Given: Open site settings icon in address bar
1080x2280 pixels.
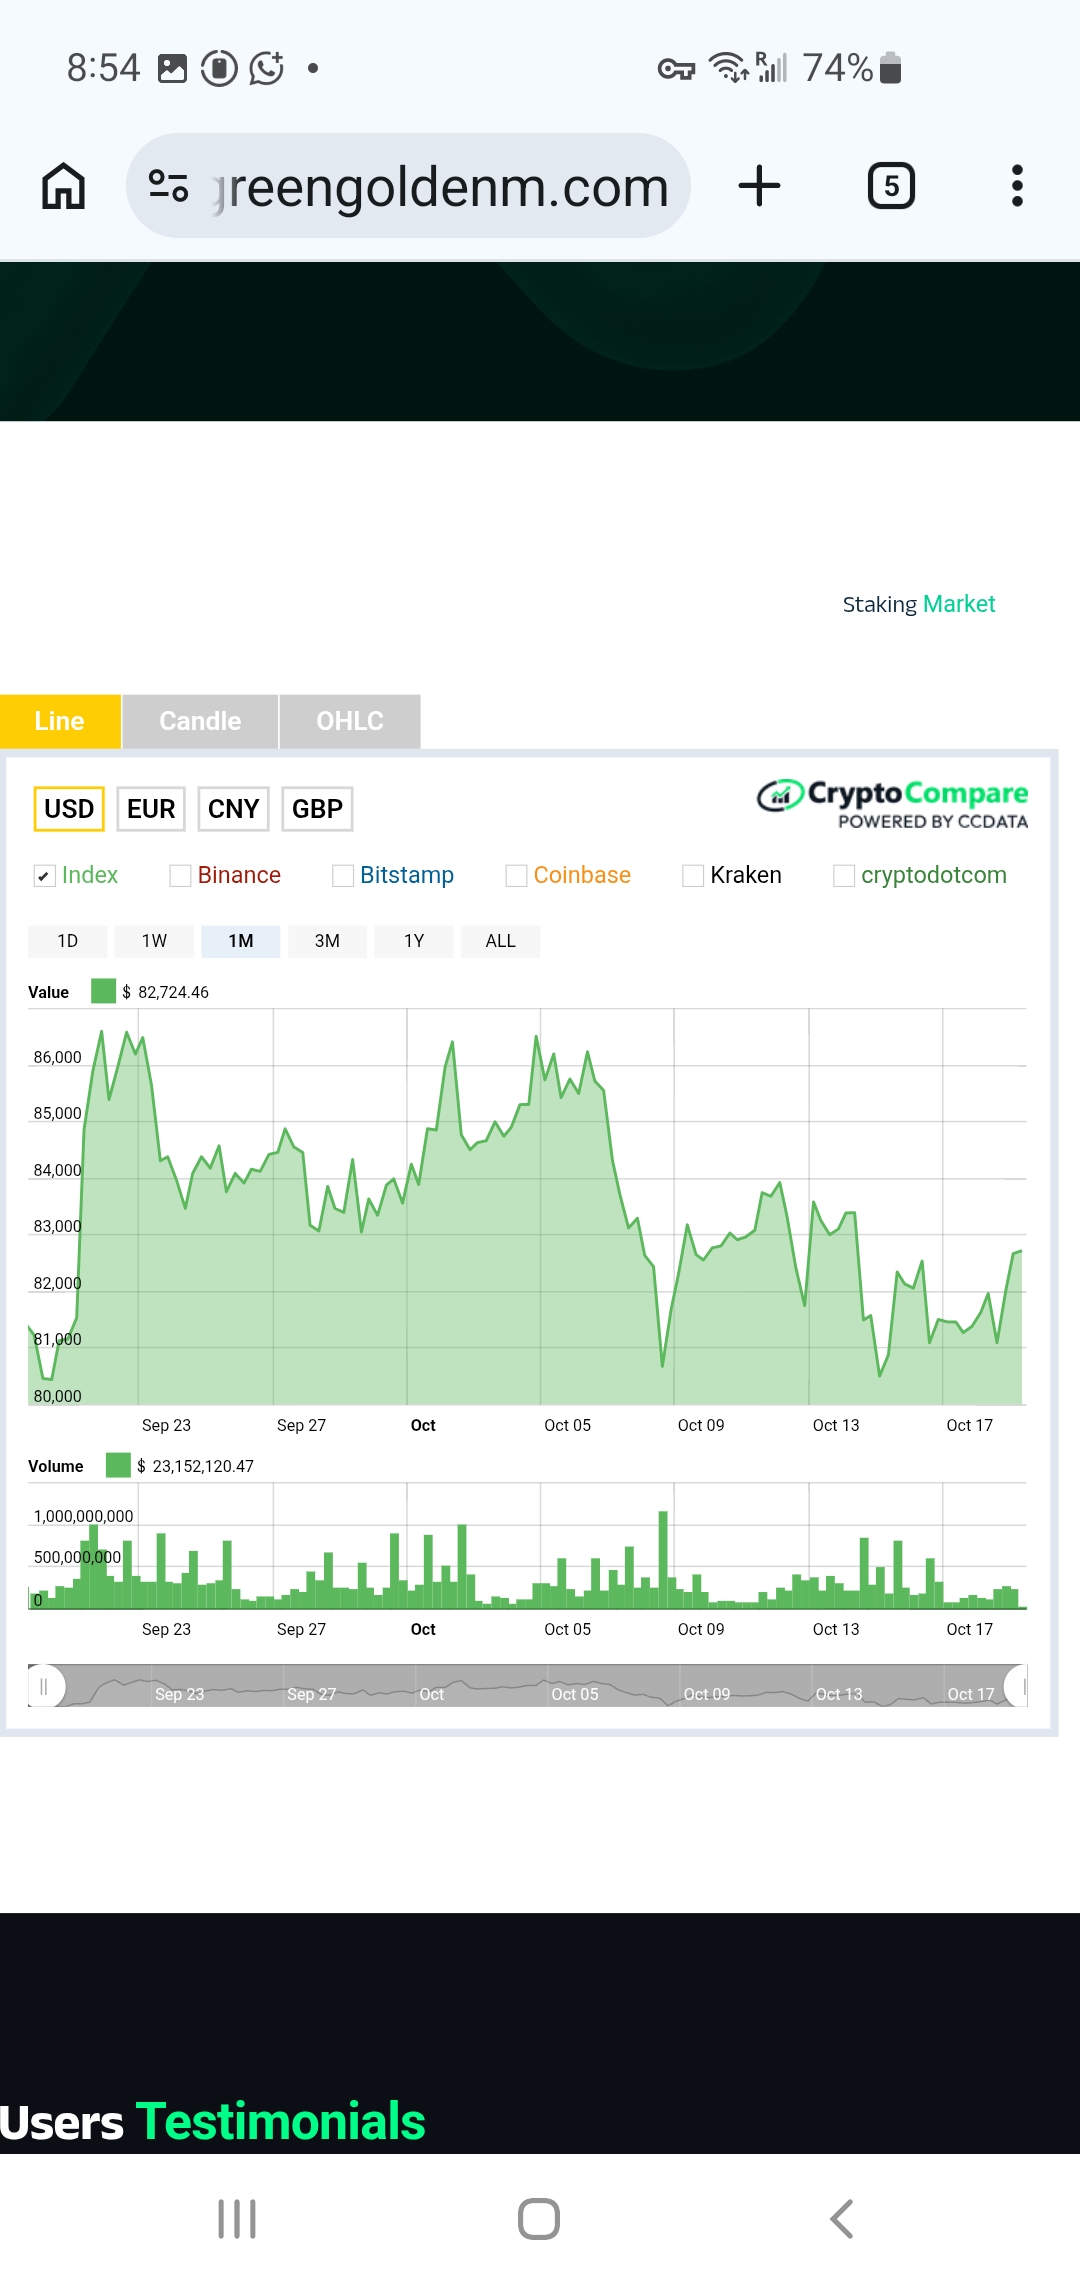Looking at the screenshot, I should coord(168,186).
